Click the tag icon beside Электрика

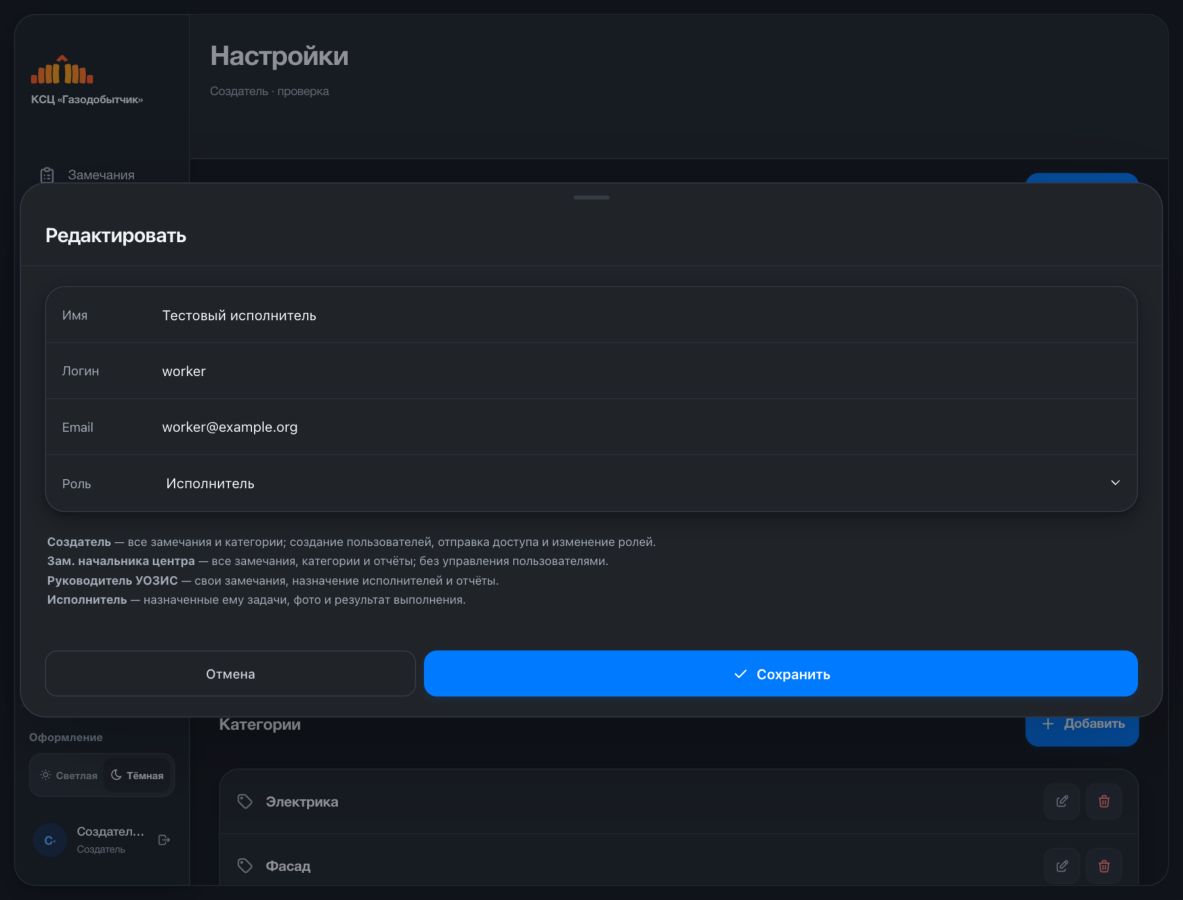244,801
